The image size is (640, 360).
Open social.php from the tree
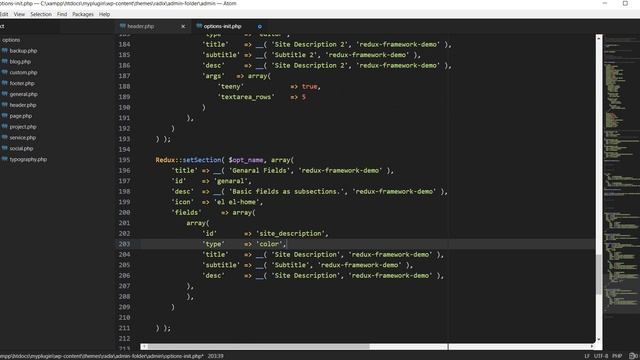(x=21, y=149)
